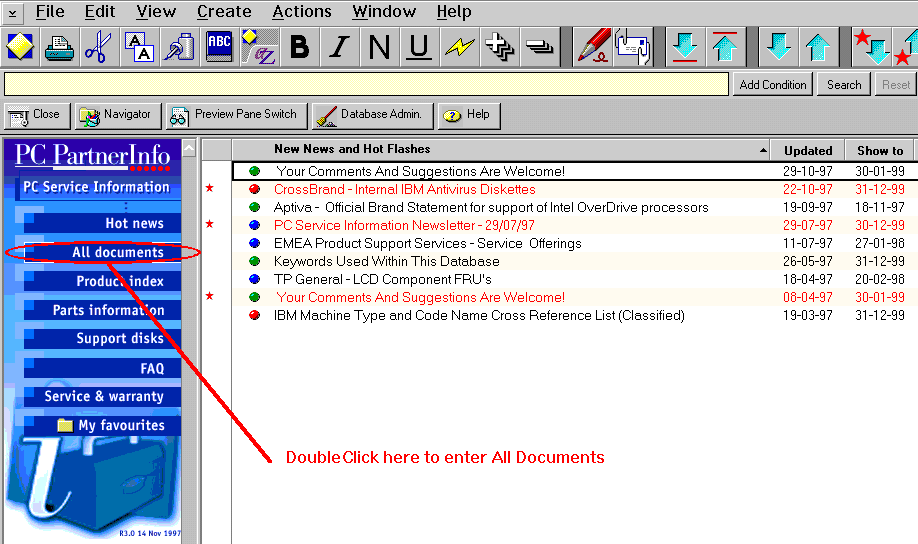Toggle underline text formatting
This screenshot has width=918, height=544.
(x=419, y=47)
